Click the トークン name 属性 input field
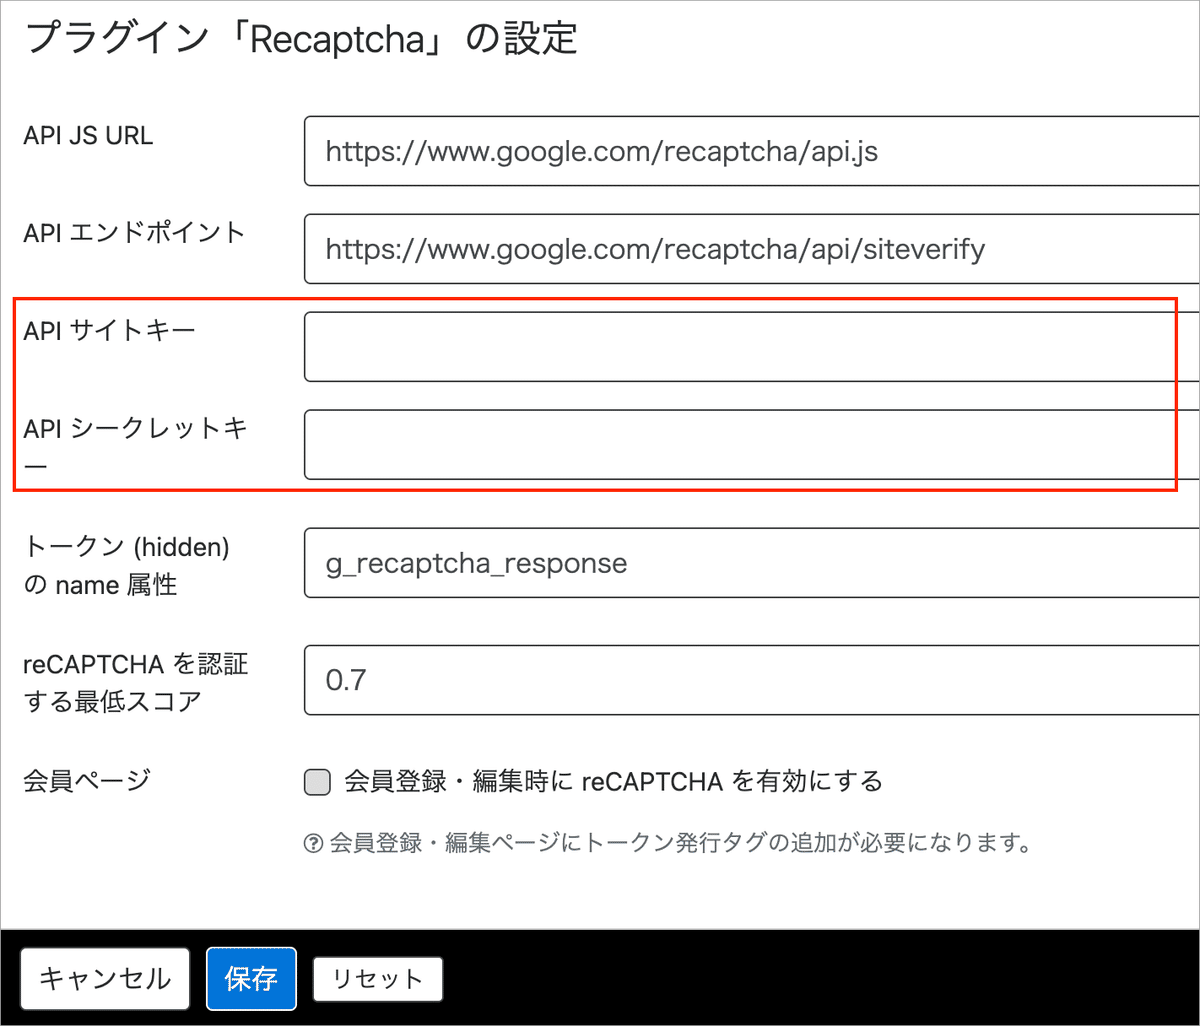 tap(752, 563)
